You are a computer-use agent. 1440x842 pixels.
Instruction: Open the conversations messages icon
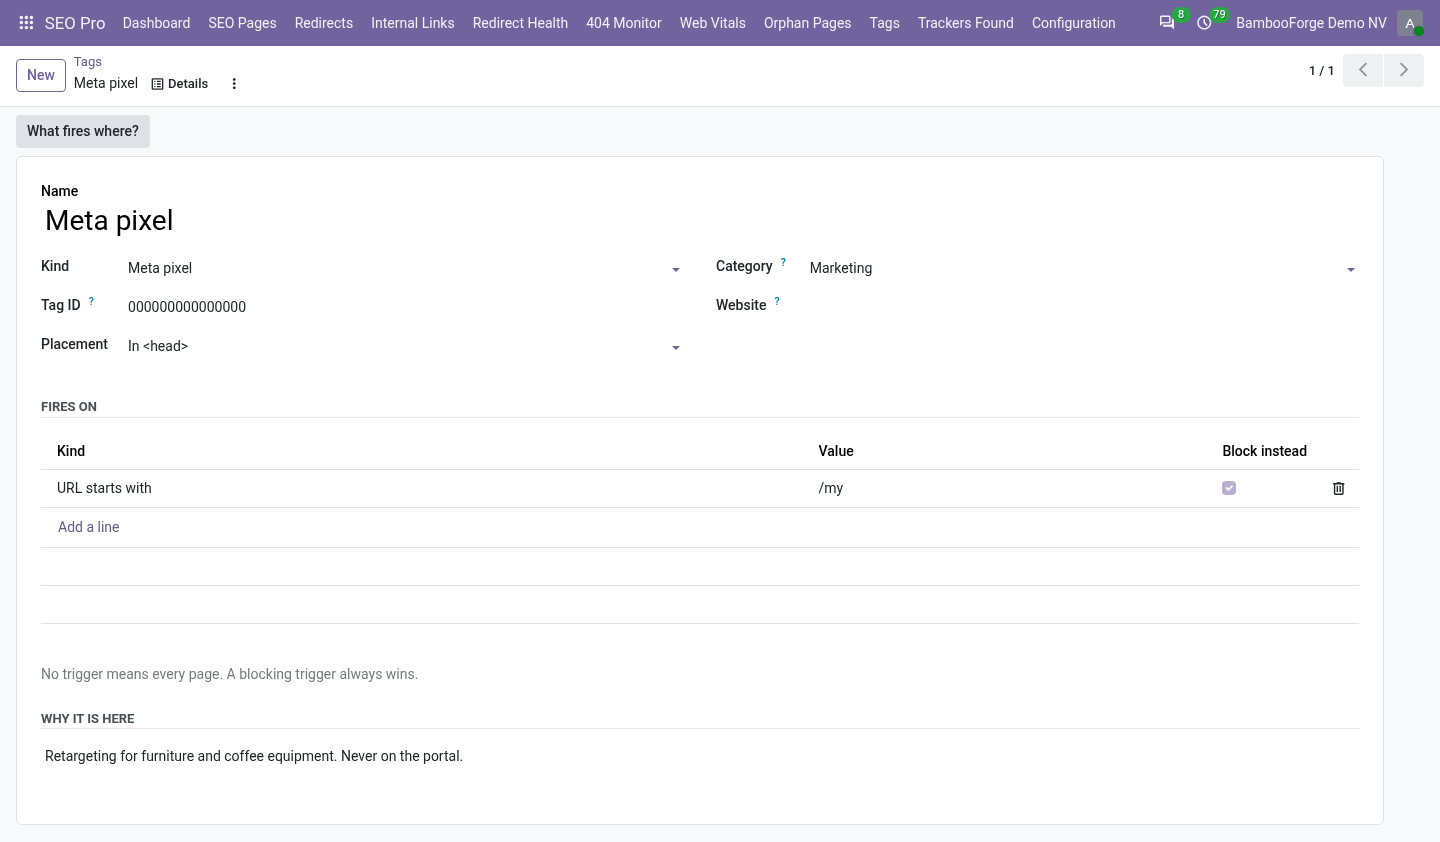click(1167, 23)
